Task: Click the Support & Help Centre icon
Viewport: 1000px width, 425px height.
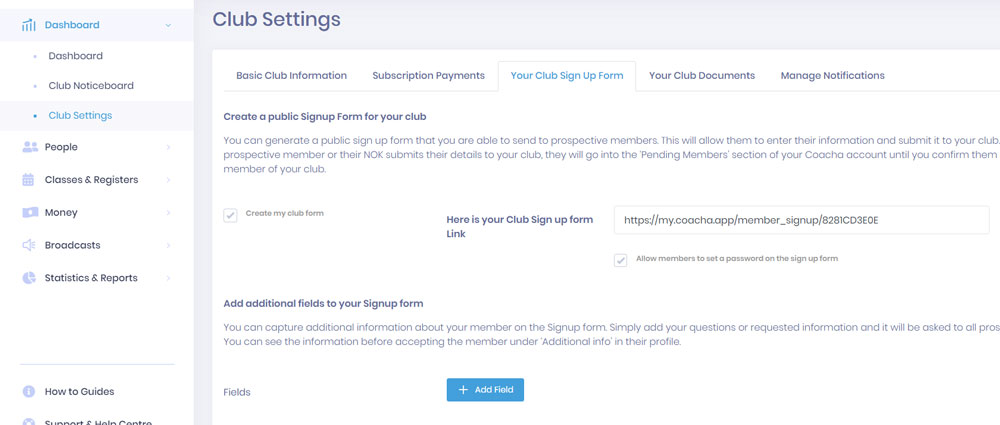Action: coord(29,421)
